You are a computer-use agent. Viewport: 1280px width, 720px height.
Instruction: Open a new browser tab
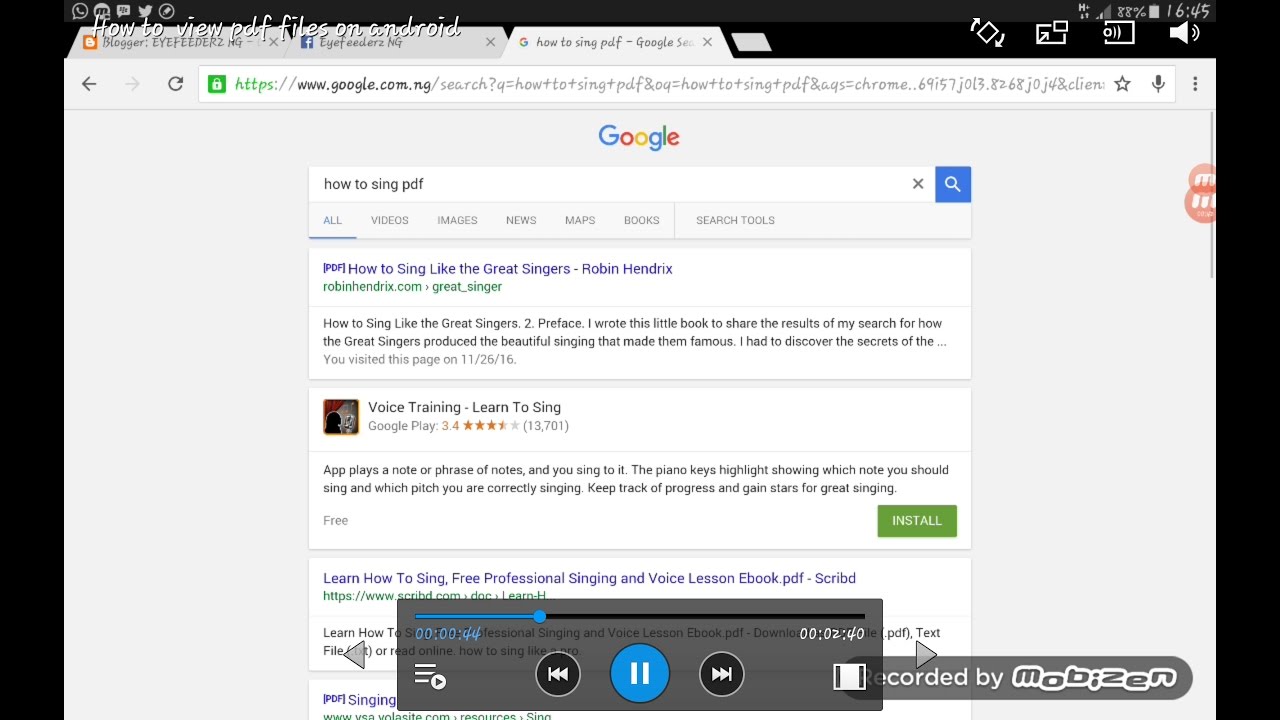click(752, 42)
